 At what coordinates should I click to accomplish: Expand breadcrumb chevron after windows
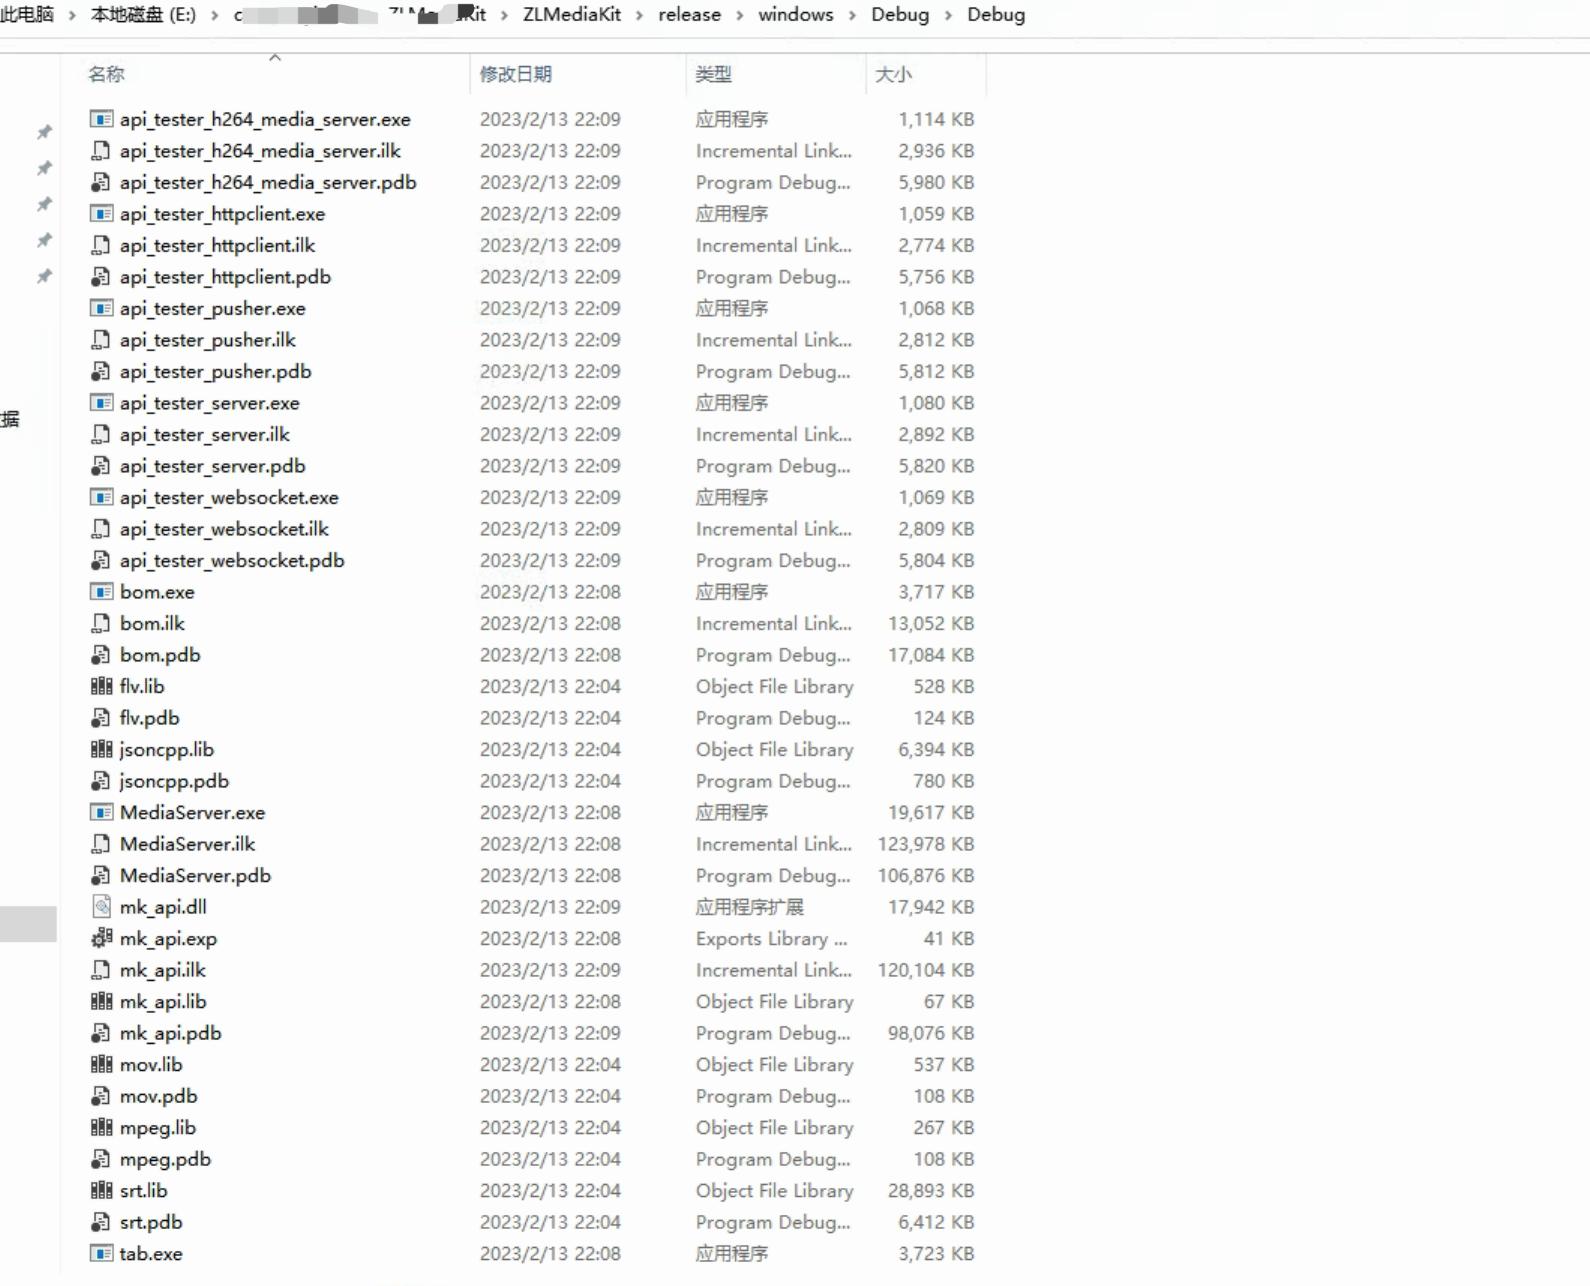coord(852,15)
